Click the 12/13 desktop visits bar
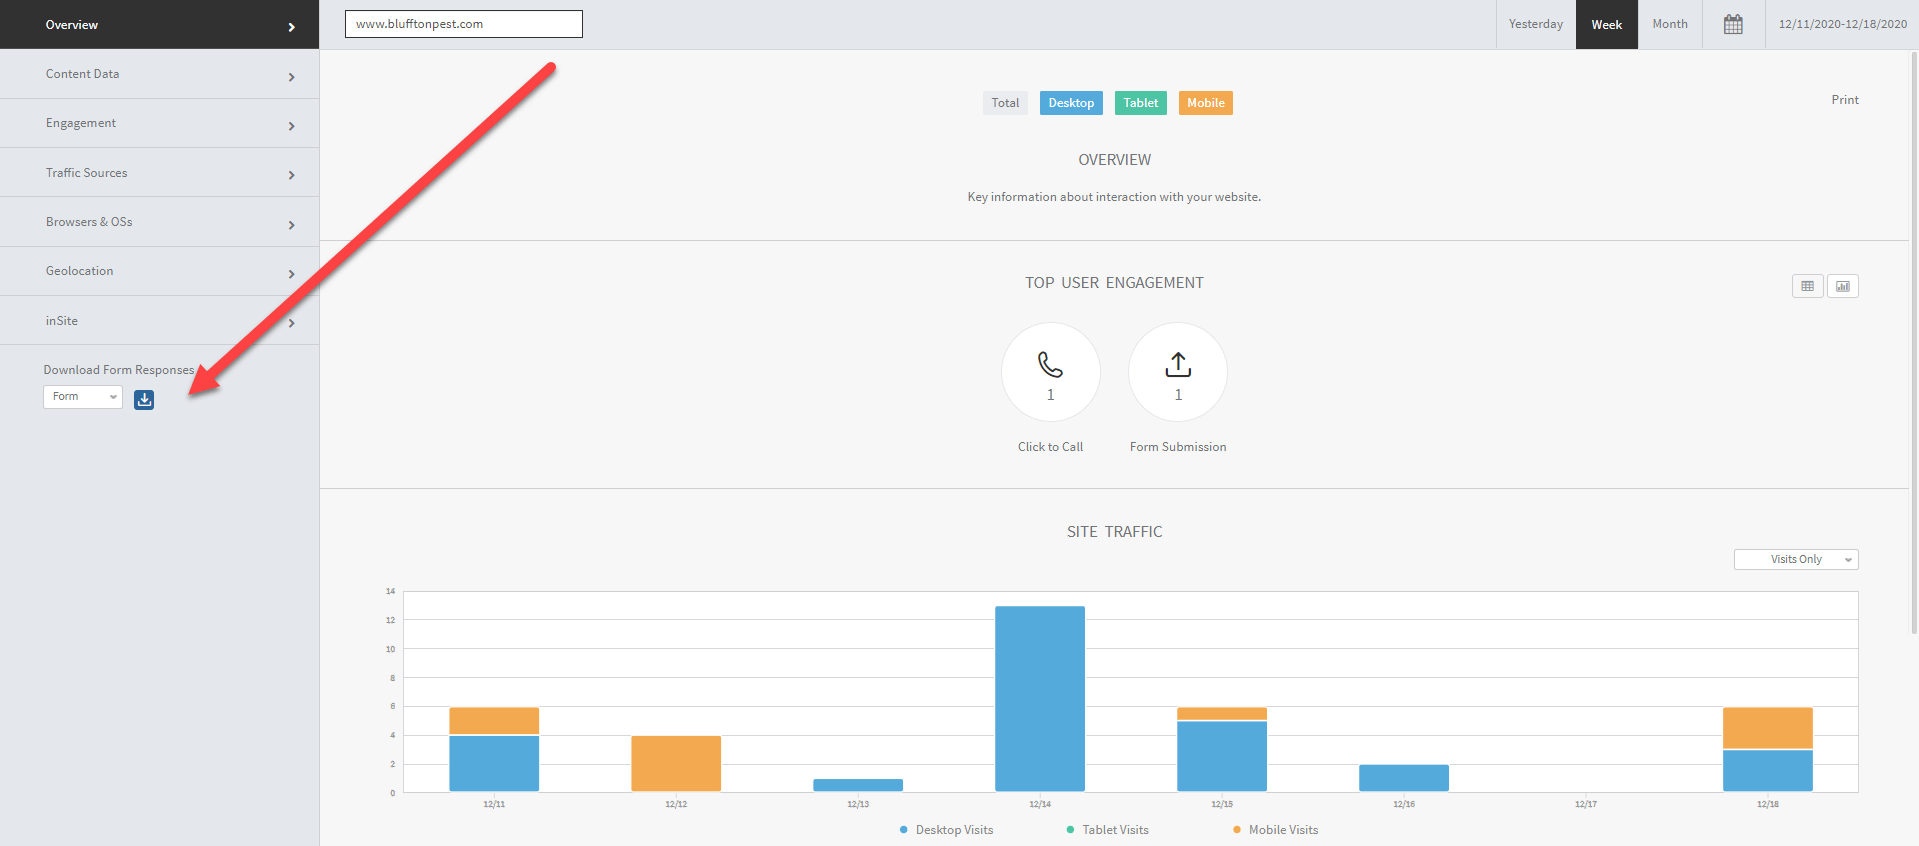The width and height of the screenshot is (1919, 846). 858,785
